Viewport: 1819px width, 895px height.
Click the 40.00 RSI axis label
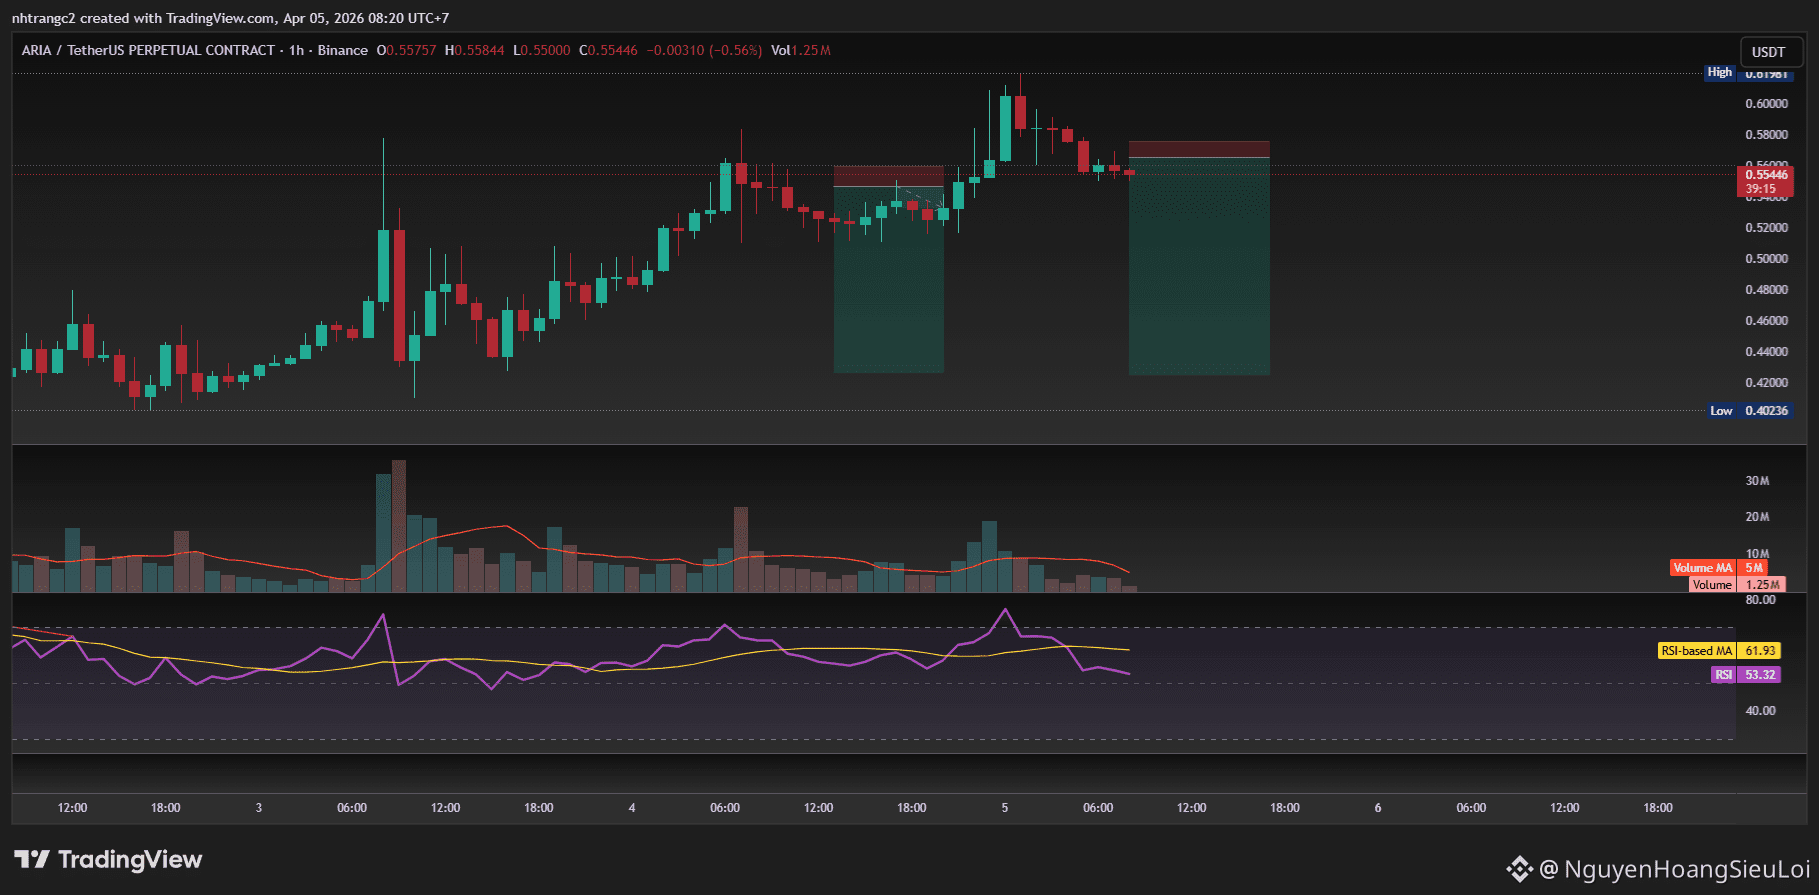pyautogui.click(x=1760, y=711)
